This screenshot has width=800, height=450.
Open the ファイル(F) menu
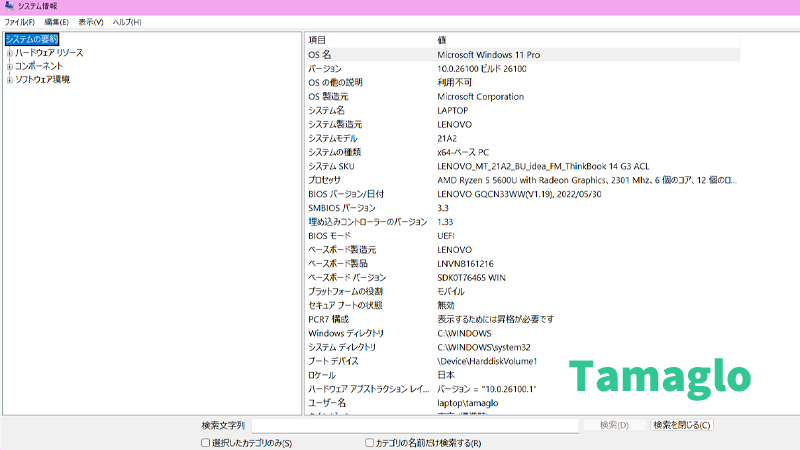click(x=19, y=22)
